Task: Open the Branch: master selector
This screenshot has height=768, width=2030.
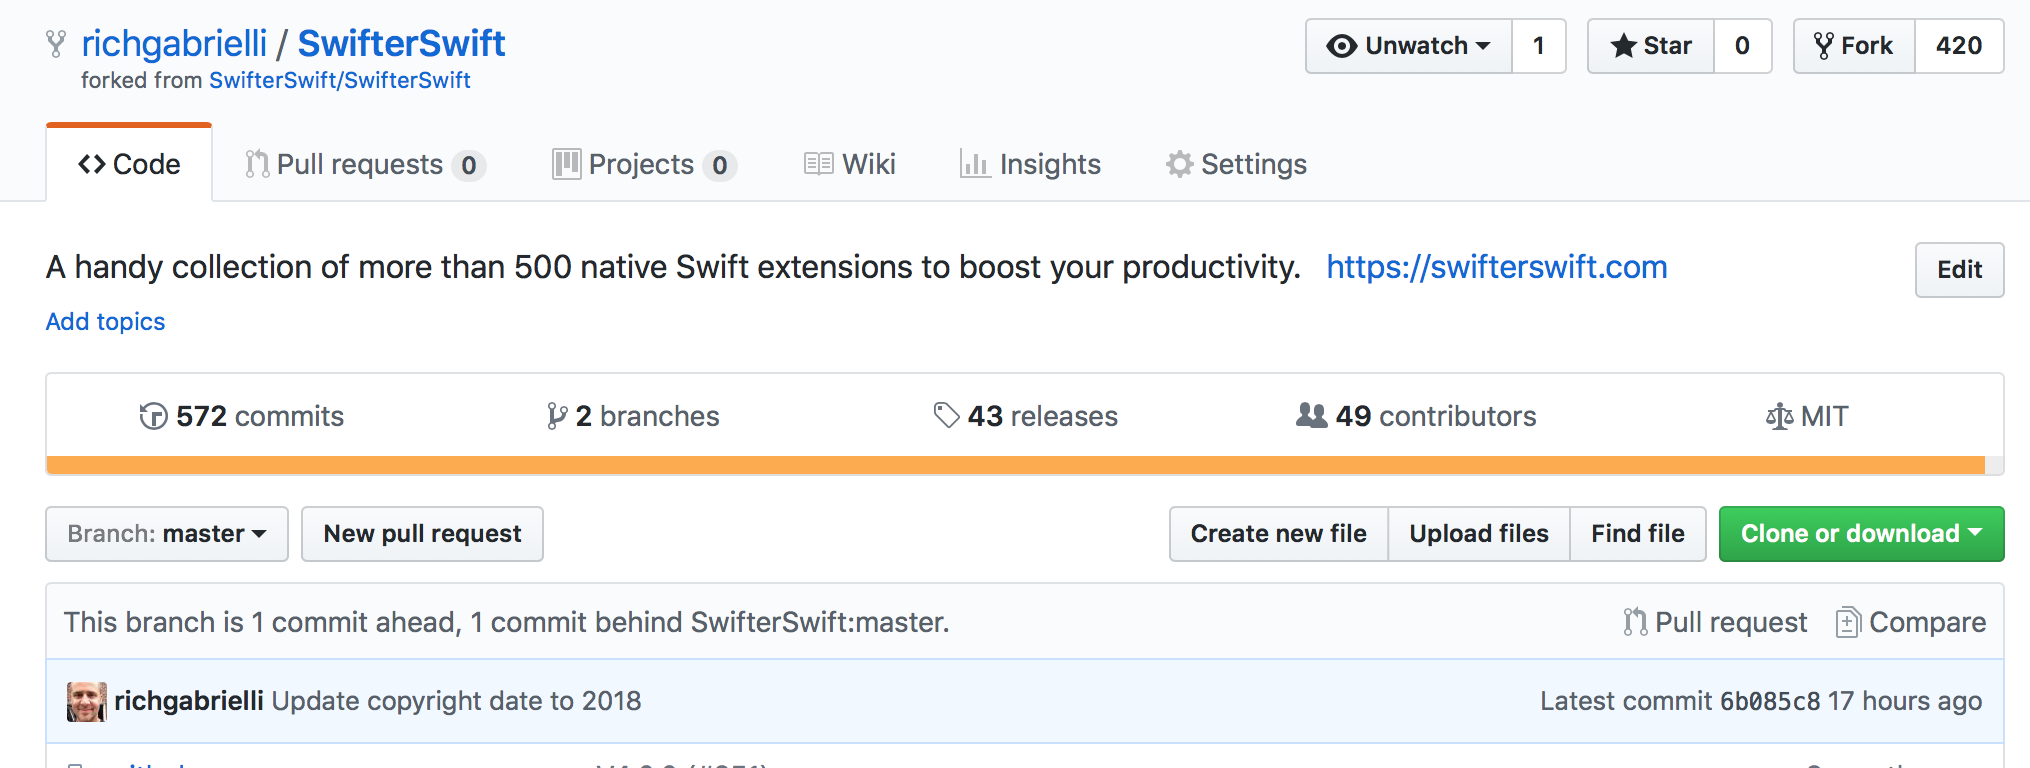Action: click(167, 534)
